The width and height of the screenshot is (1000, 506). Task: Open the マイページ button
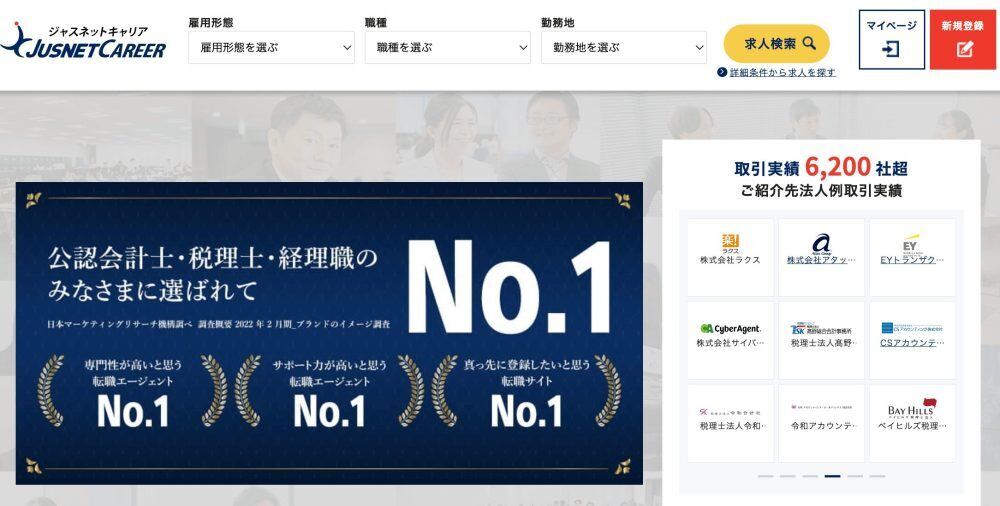(x=891, y=40)
